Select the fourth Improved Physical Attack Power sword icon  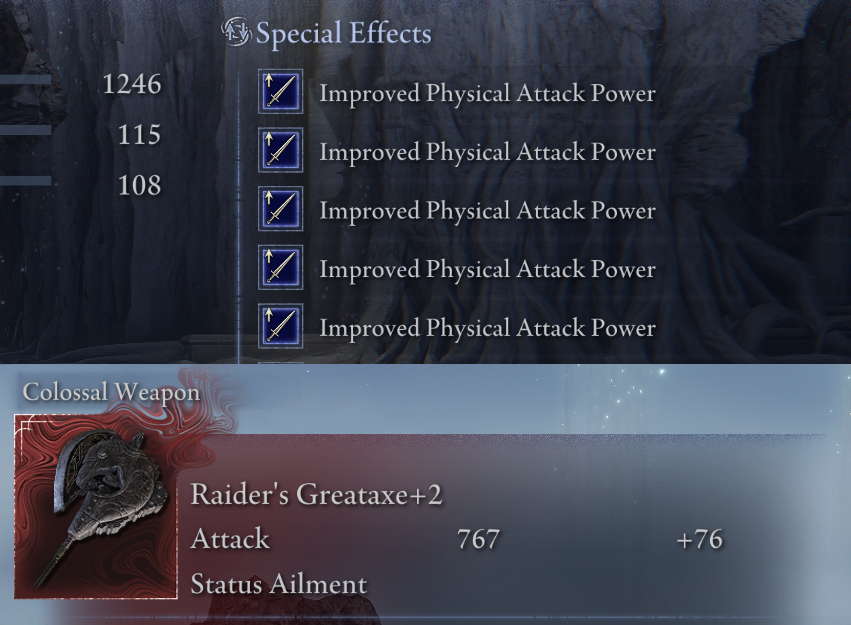click(x=280, y=267)
